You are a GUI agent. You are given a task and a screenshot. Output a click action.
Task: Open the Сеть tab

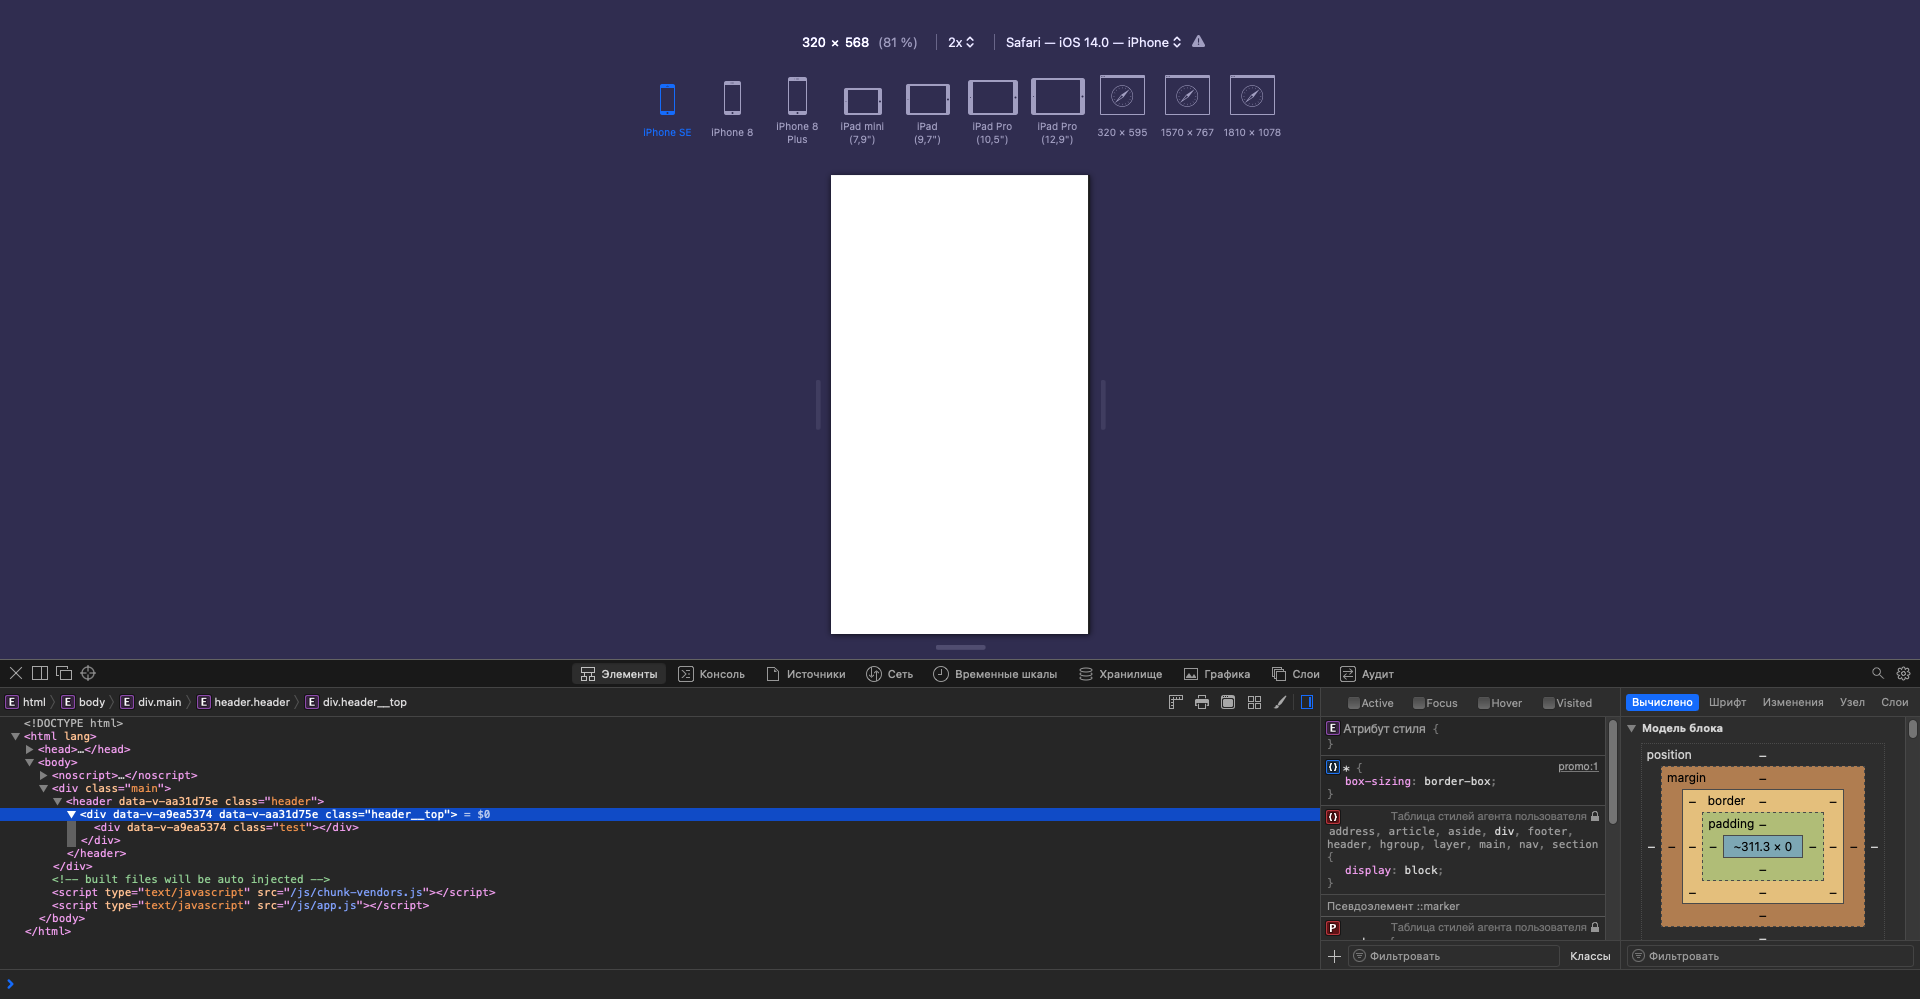pos(889,674)
